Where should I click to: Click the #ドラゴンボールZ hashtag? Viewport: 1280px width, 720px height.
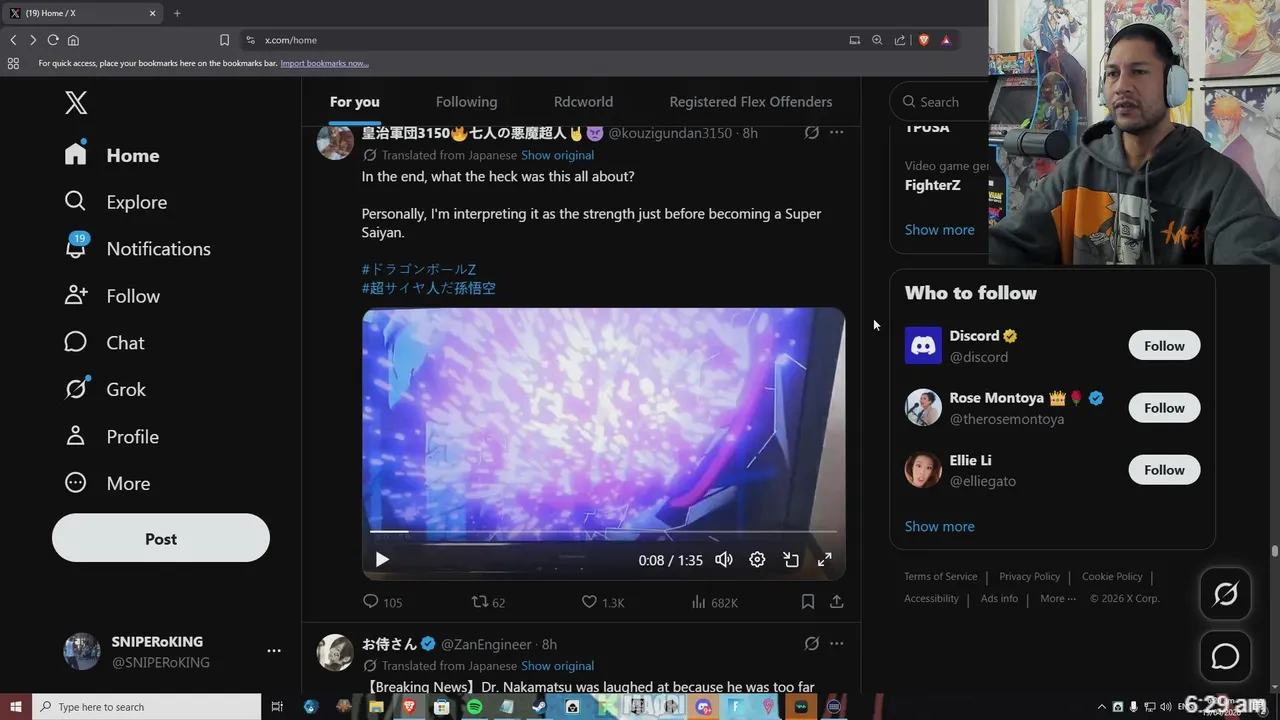coord(418,269)
